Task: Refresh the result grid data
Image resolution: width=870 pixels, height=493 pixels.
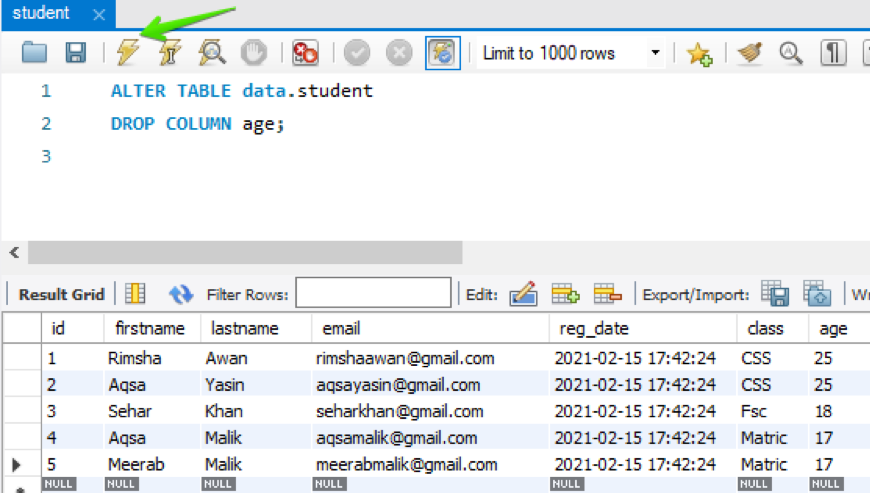Action: click(x=181, y=294)
